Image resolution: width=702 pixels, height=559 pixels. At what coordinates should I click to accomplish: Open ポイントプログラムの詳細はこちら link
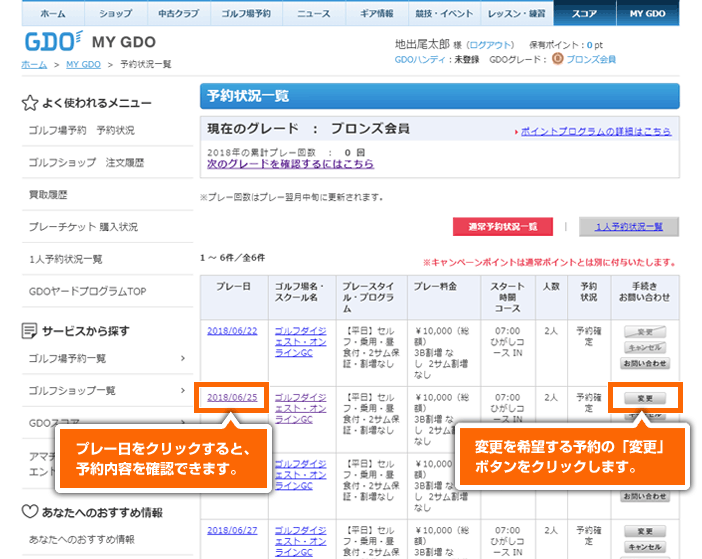point(596,132)
